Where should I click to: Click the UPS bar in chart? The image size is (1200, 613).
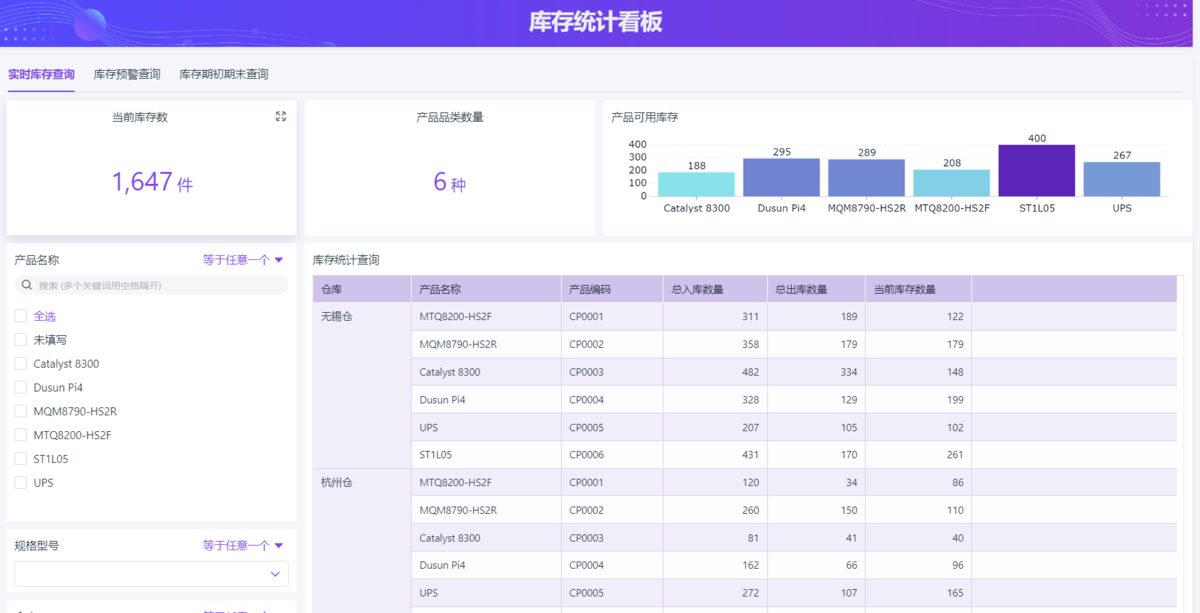[1121, 180]
